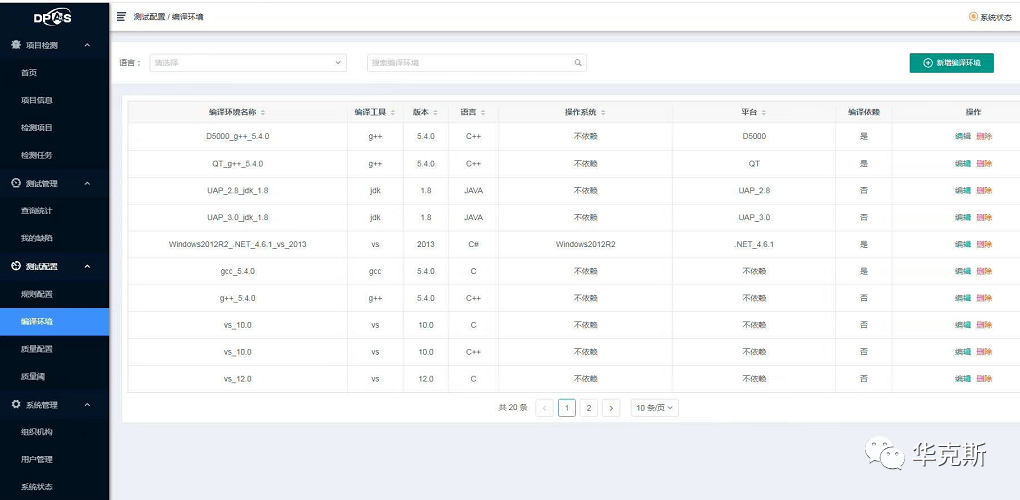
Task: Collapse the 系统管理 sidebar section
Action: [x=87, y=405]
